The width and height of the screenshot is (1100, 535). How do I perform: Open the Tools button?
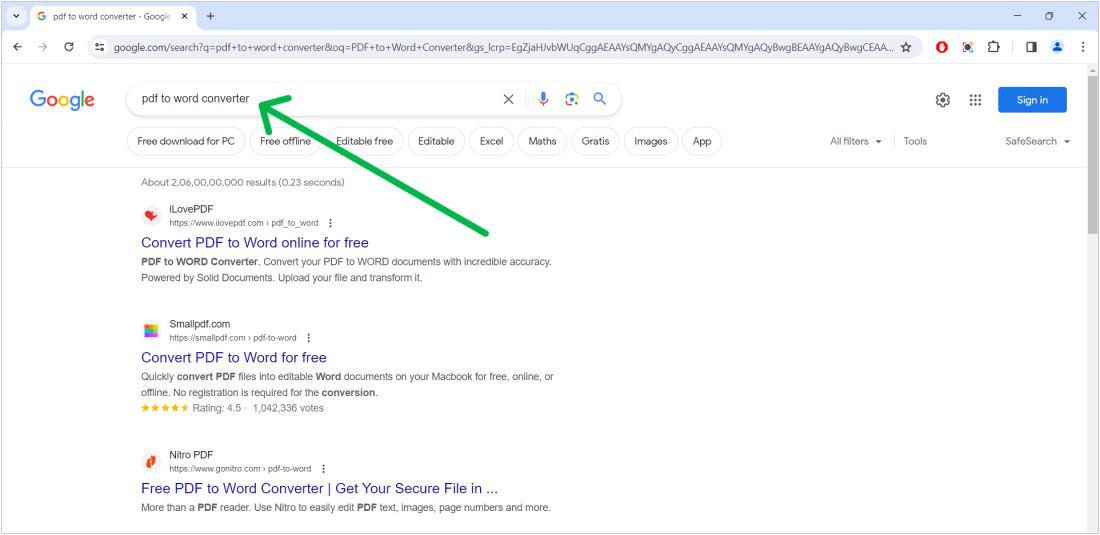tap(915, 141)
